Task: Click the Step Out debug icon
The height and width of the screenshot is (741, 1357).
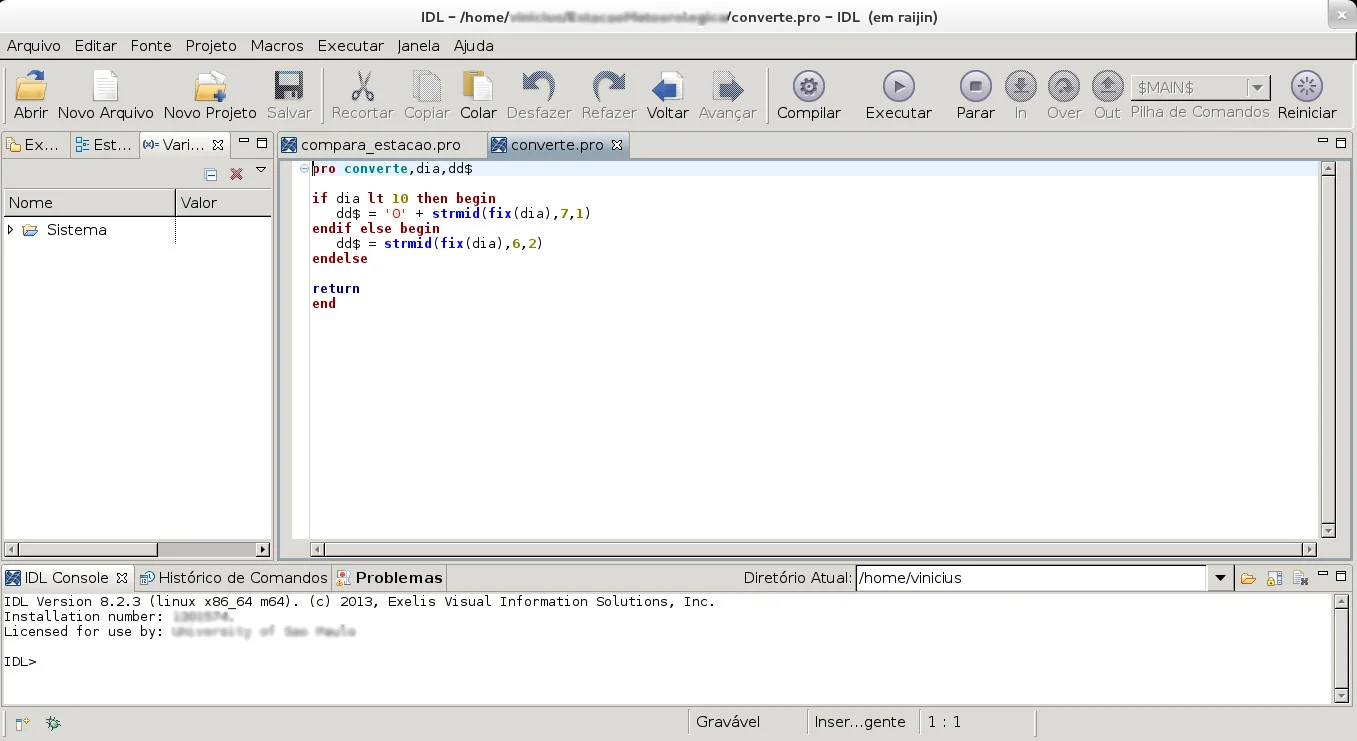Action: pos(1107,86)
